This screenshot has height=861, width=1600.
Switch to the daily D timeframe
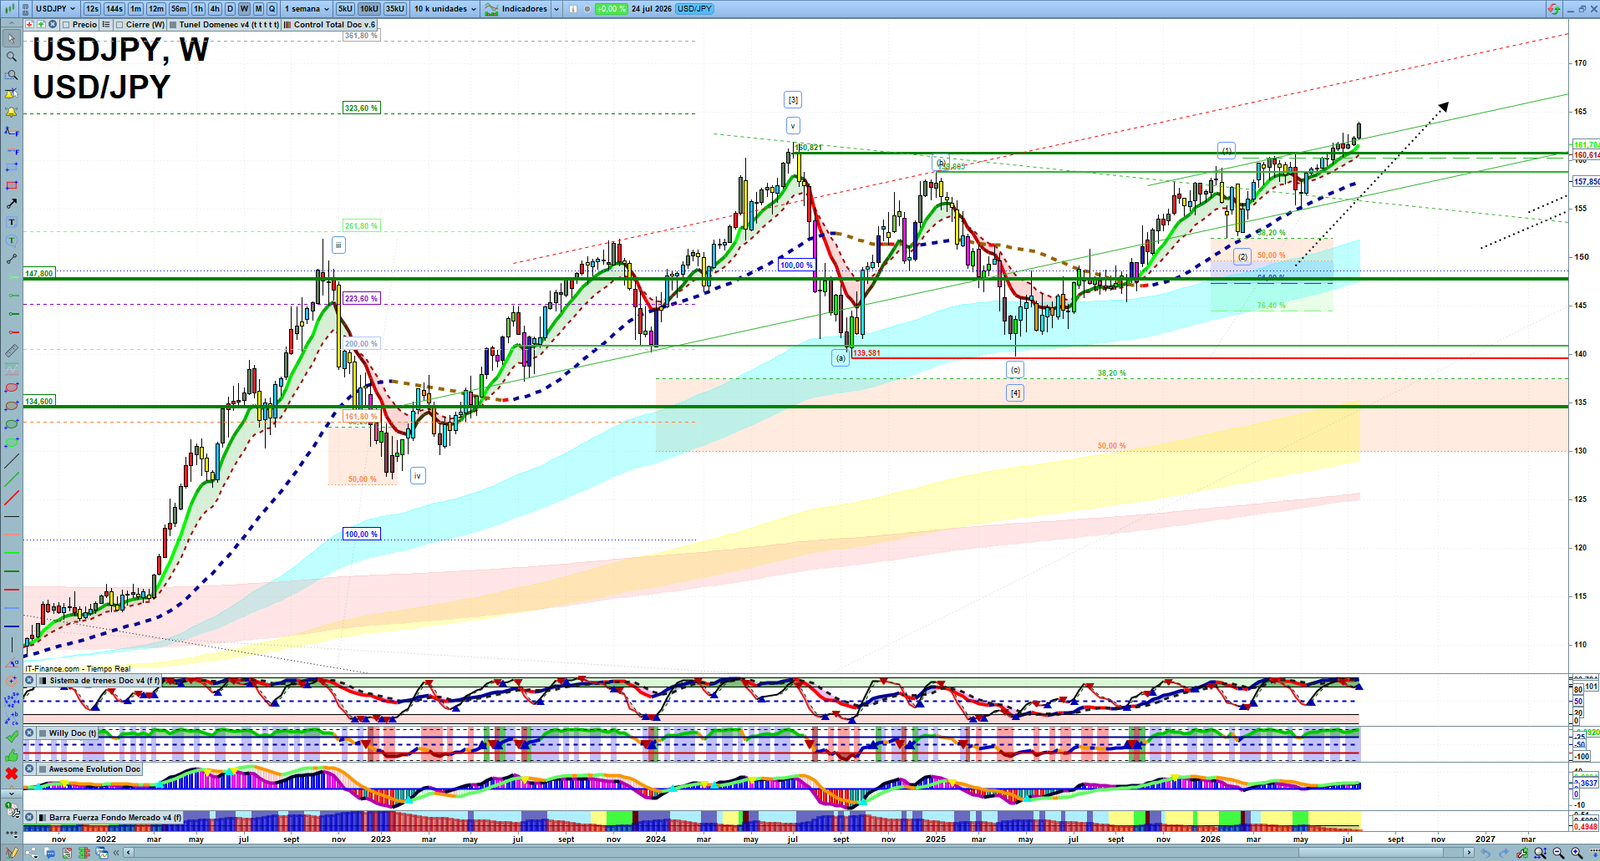230,9
